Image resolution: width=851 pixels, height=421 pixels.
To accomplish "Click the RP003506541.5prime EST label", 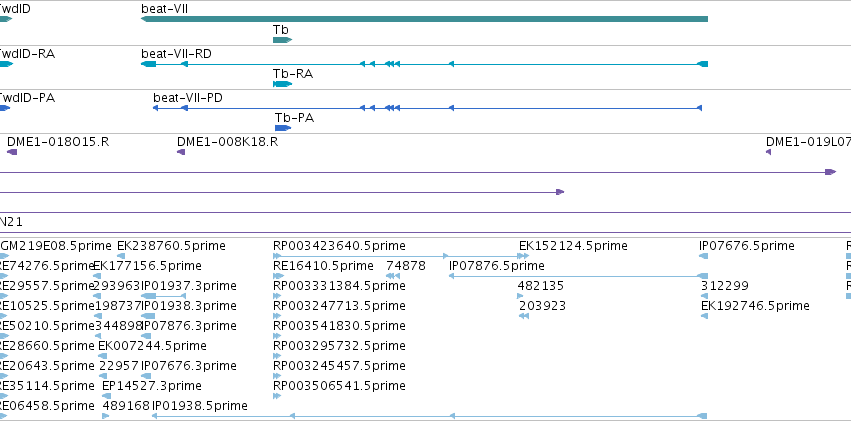I will (339, 386).
